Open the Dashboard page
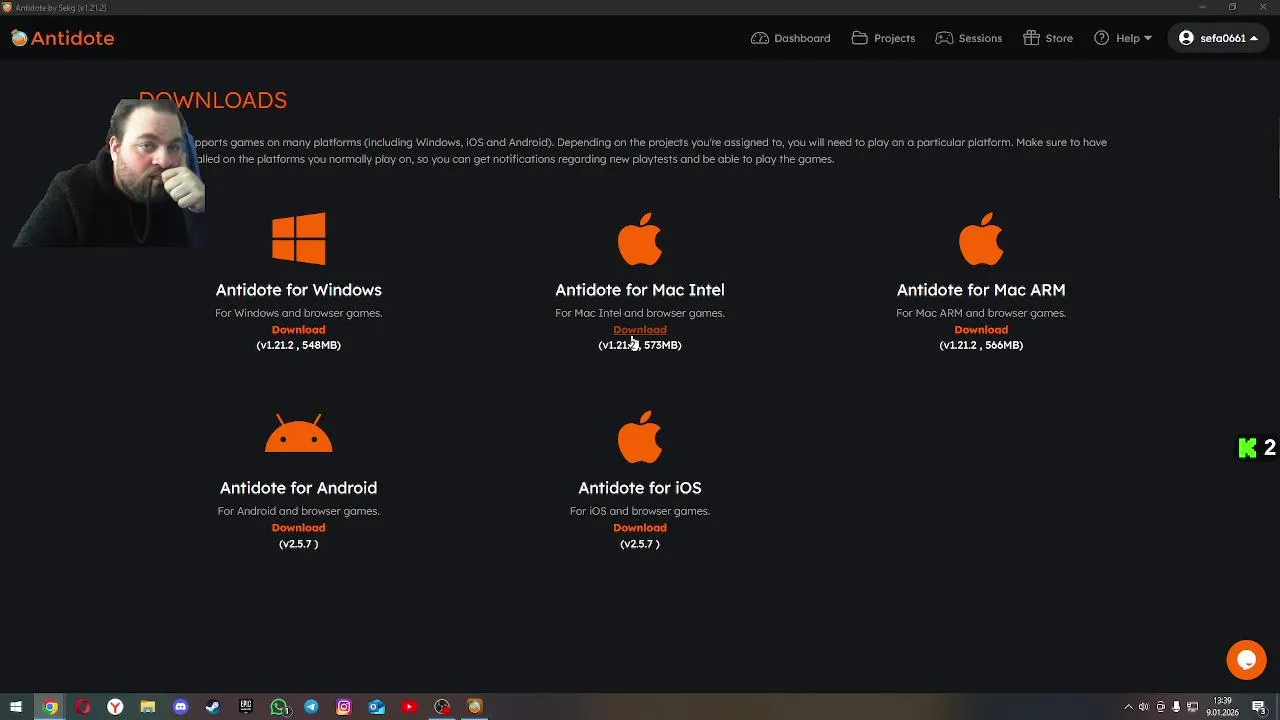Image resolution: width=1280 pixels, height=720 pixels. click(791, 38)
